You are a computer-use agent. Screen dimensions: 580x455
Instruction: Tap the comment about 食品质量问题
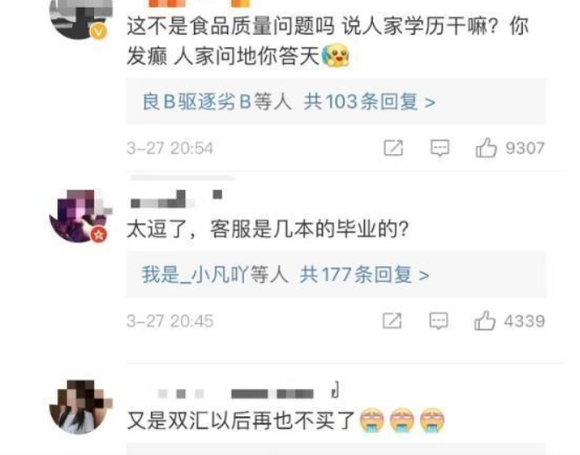point(328,41)
